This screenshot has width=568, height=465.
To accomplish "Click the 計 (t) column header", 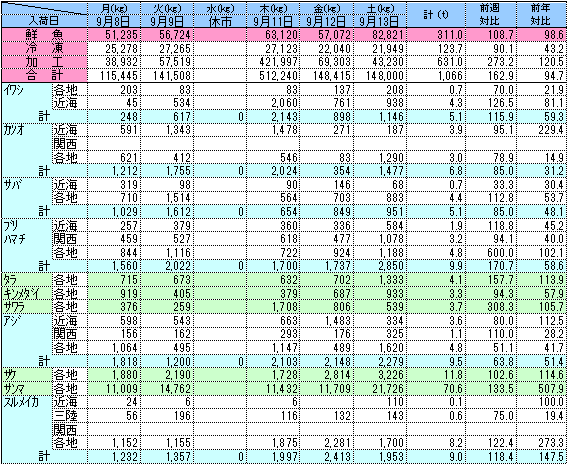I will [x=436, y=15].
